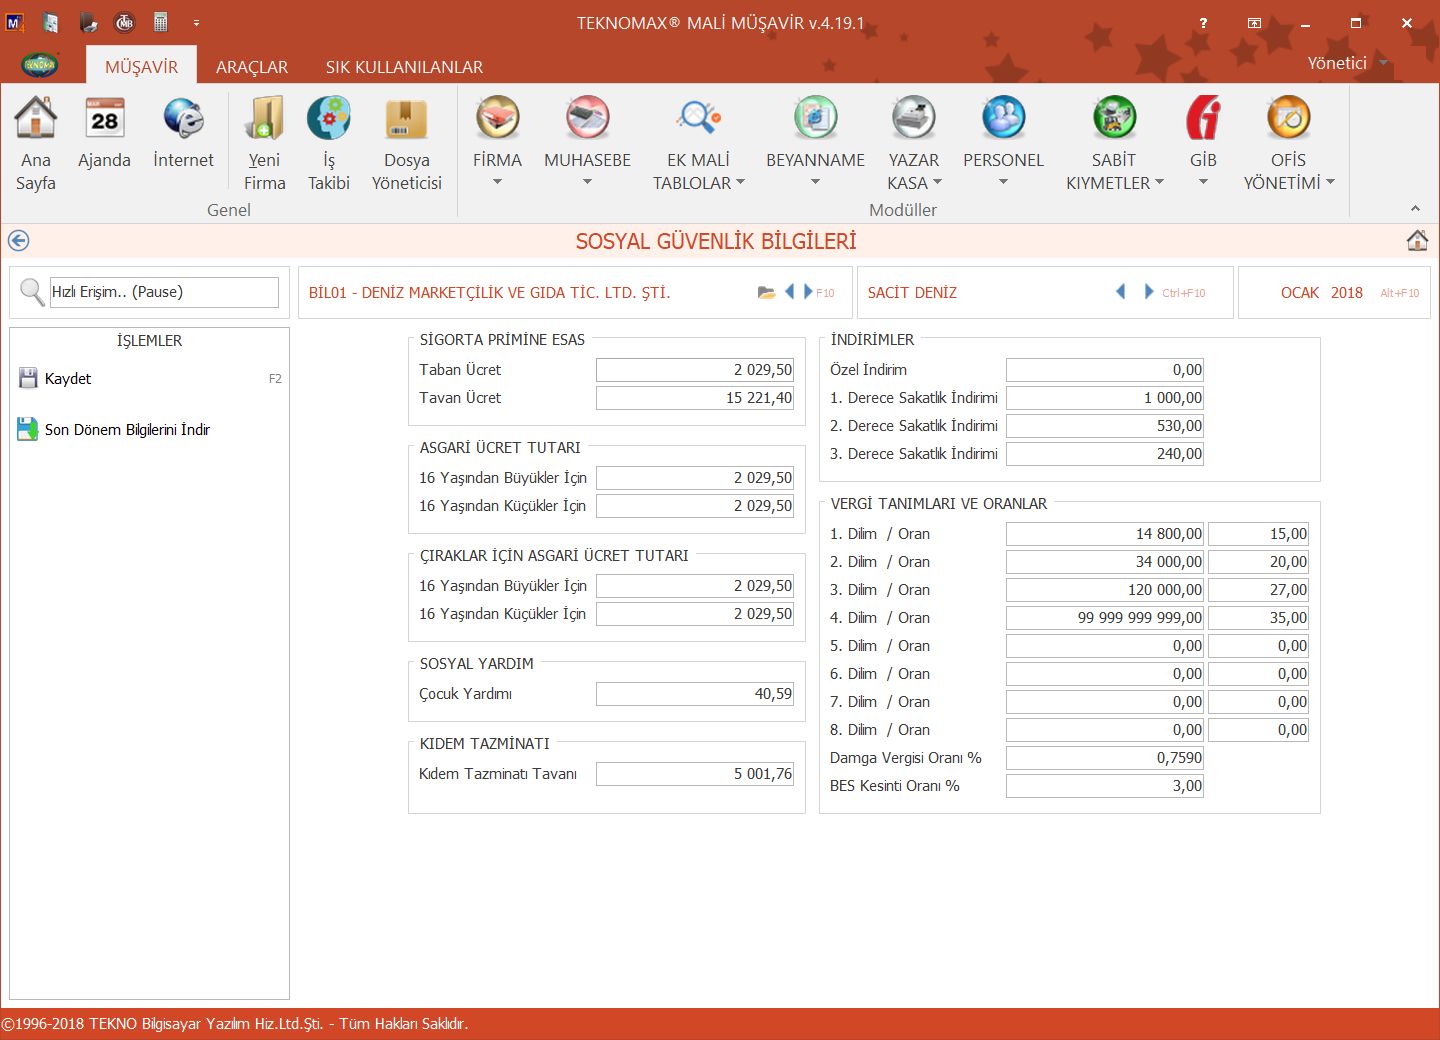1440x1040 pixels.
Task: Click the Hızlı Erişim search field
Action: (164, 292)
